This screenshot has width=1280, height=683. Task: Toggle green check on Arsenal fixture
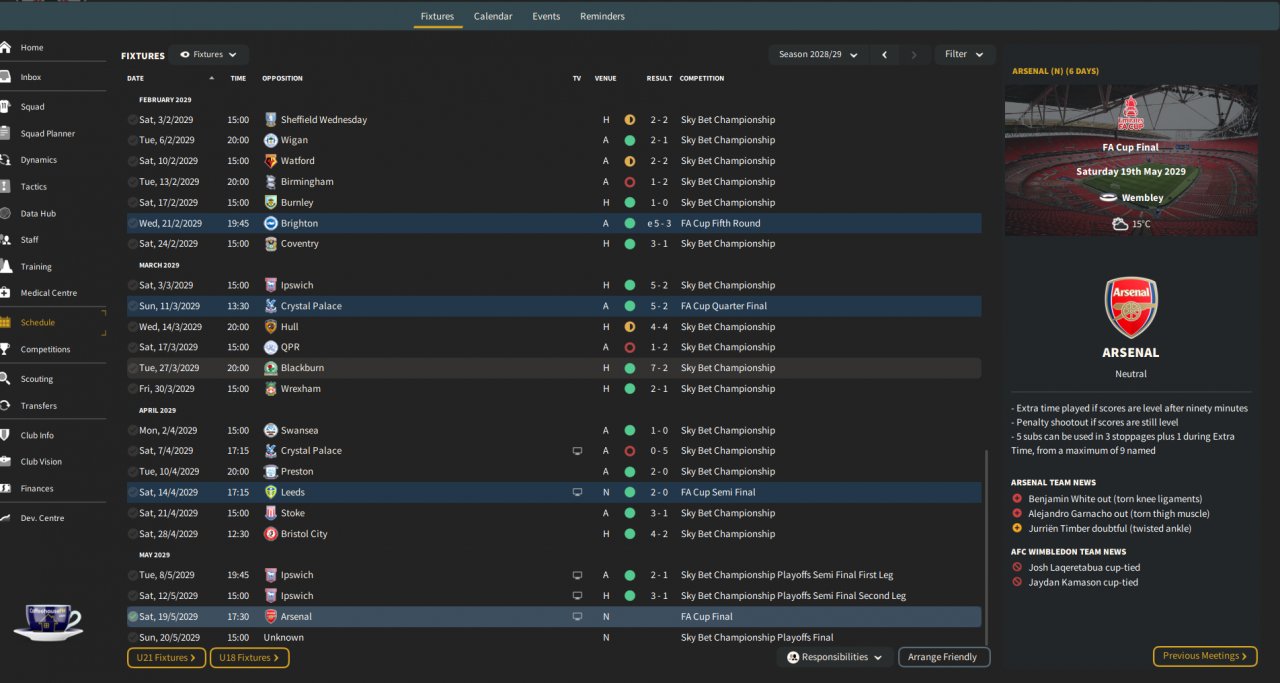[x=133, y=617]
